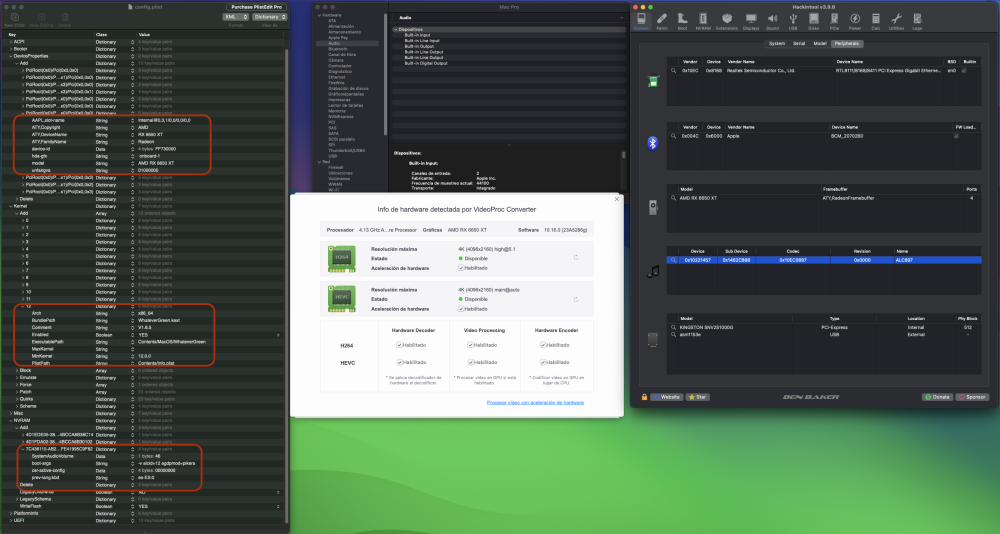
Task: Click the Delete trash icon in PlistEdit Pro
Action: click(x=65, y=17)
